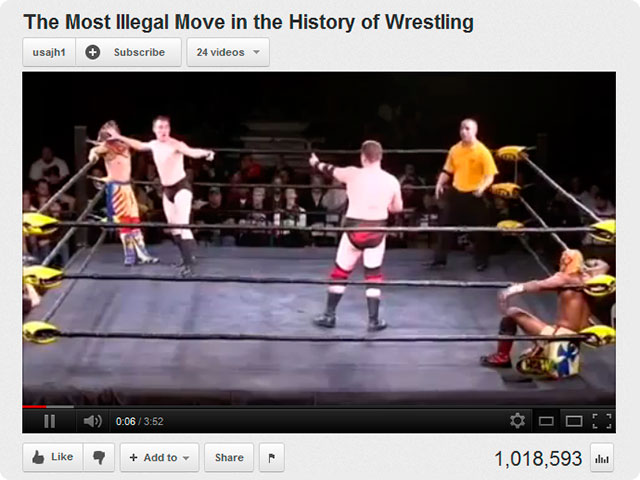This screenshot has height=480, width=640.
Task: Open the Add to playlist dropdown
Action: pyautogui.click(x=159, y=458)
